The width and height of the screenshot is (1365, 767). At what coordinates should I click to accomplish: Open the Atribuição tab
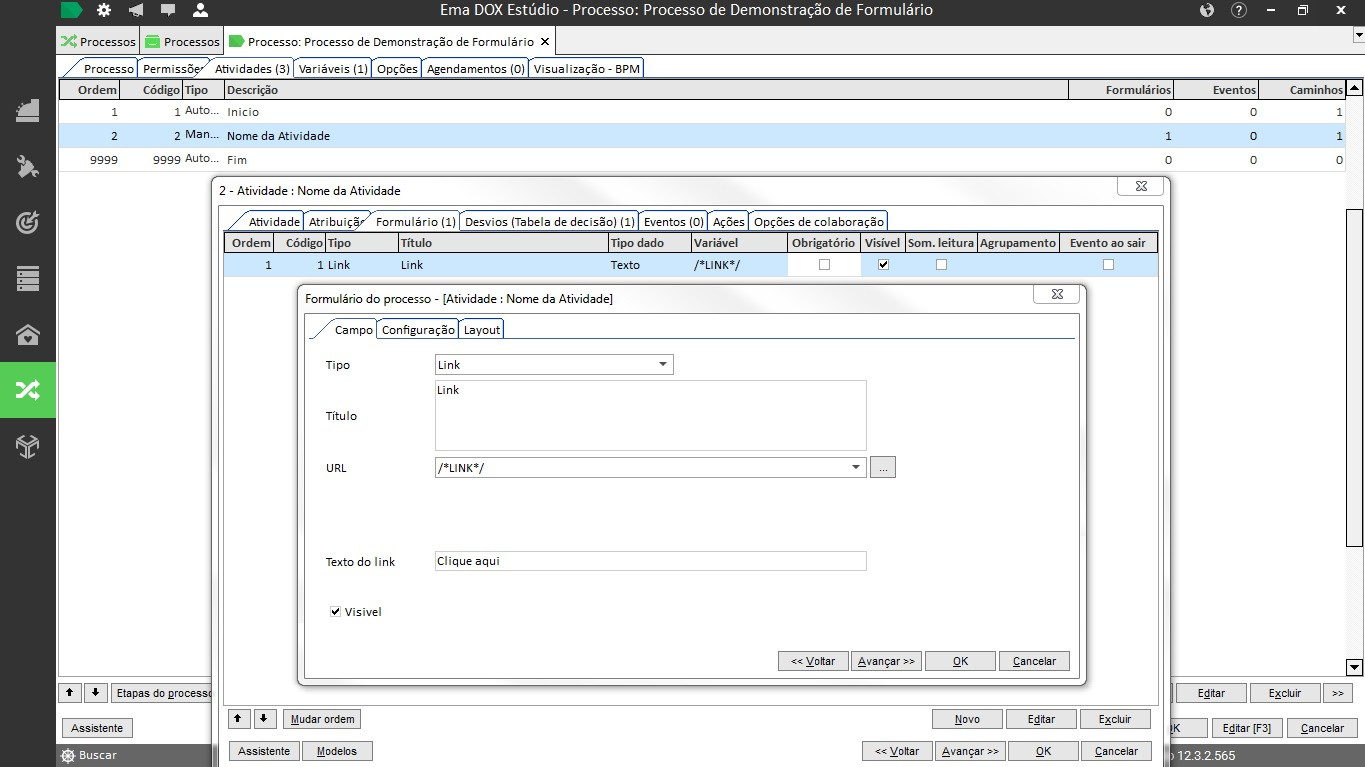click(335, 221)
